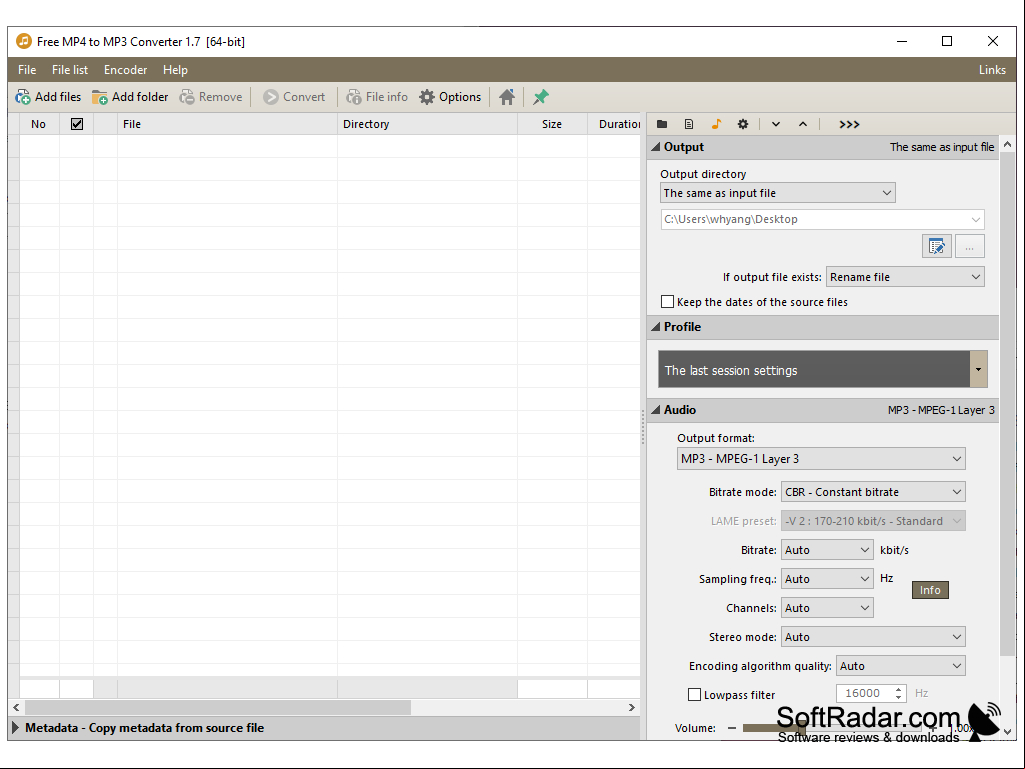The width and height of the screenshot is (1025, 769).
Task: Collapse the Audio section
Action: coord(656,410)
